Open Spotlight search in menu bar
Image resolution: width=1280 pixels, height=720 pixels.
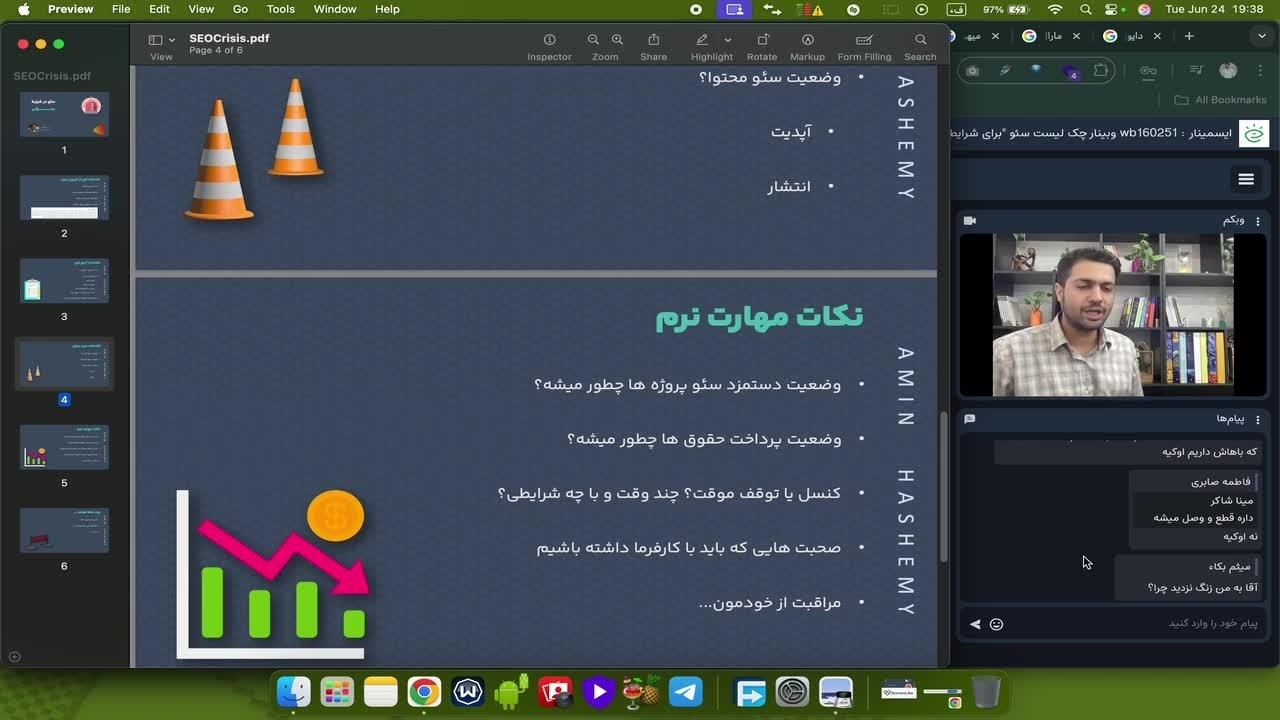coord(1085,9)
